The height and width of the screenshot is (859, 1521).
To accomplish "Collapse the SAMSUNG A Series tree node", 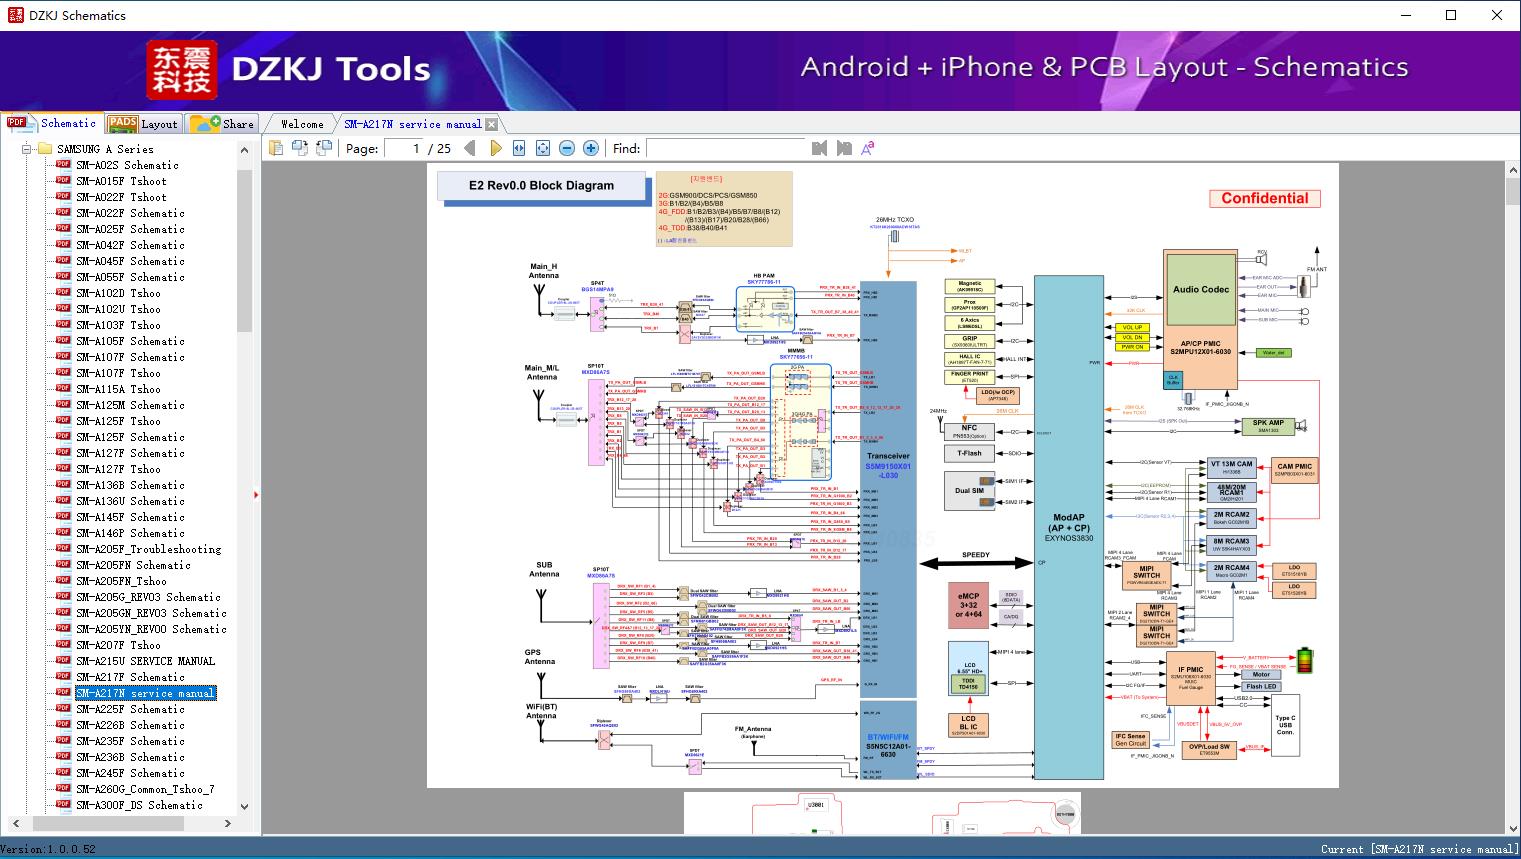I will 27,149.
